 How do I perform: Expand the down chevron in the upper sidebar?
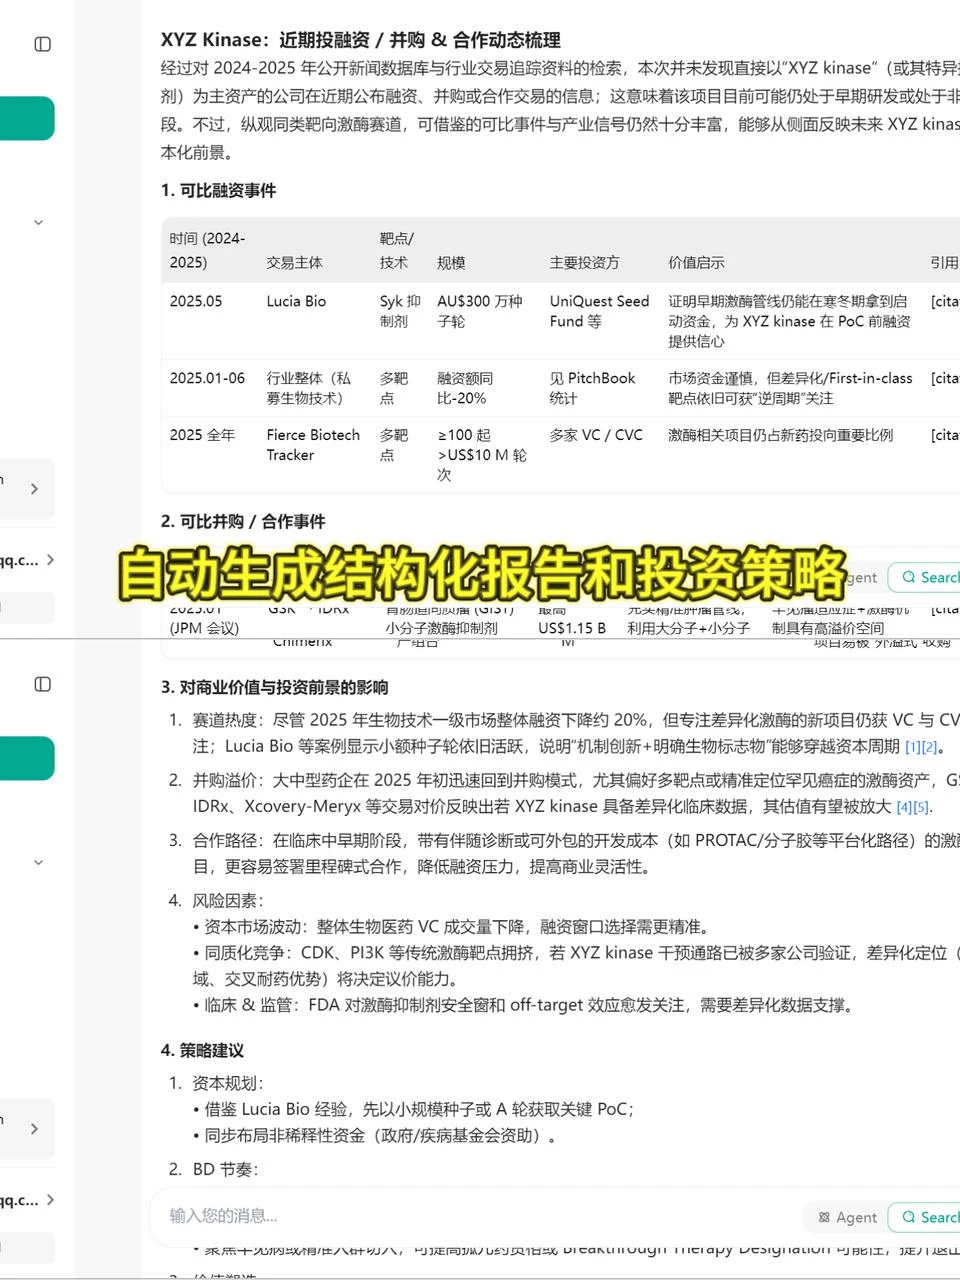tap(39, 222)
